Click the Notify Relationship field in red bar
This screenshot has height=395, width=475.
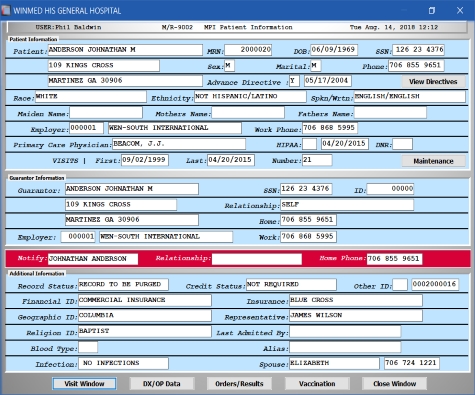(x=257, y=259)
